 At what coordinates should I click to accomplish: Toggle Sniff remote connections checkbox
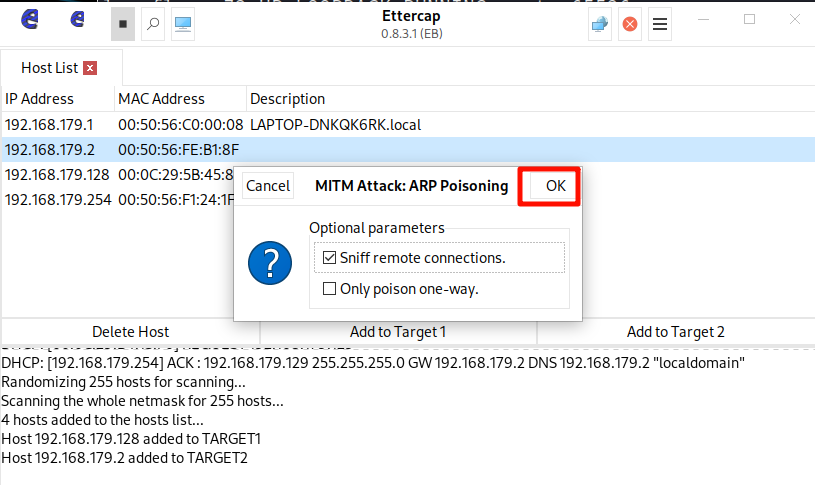(329, 258)
